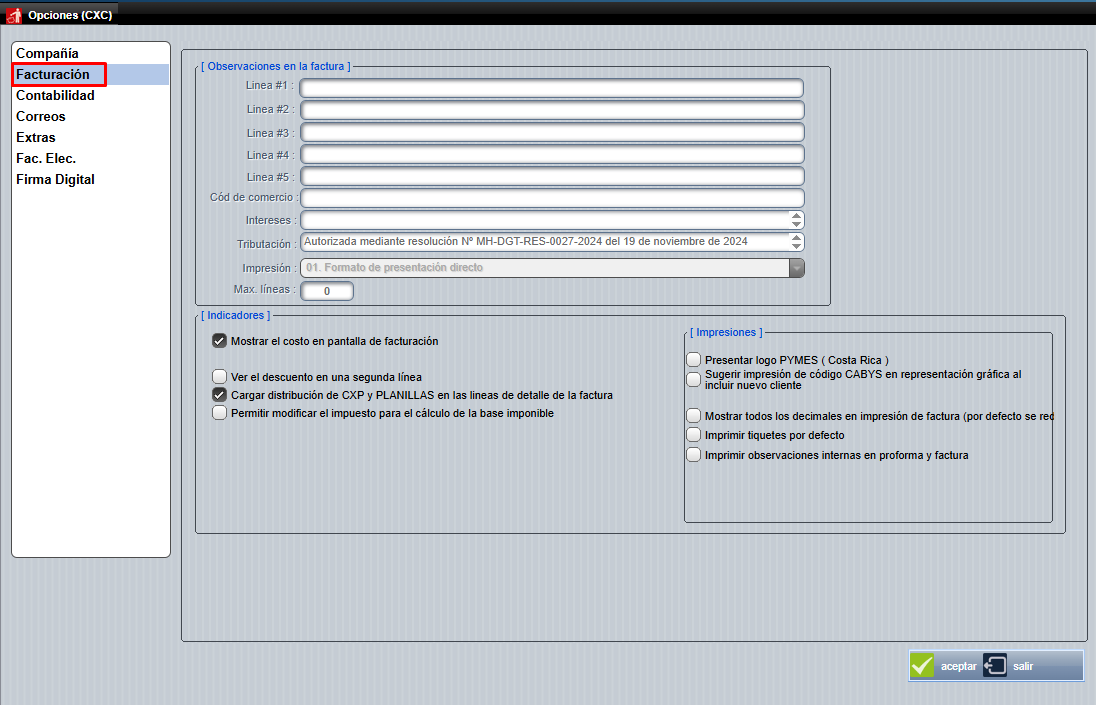
Task: Check Imprimir tiquetes por defecto
Action: pos(694,435)
